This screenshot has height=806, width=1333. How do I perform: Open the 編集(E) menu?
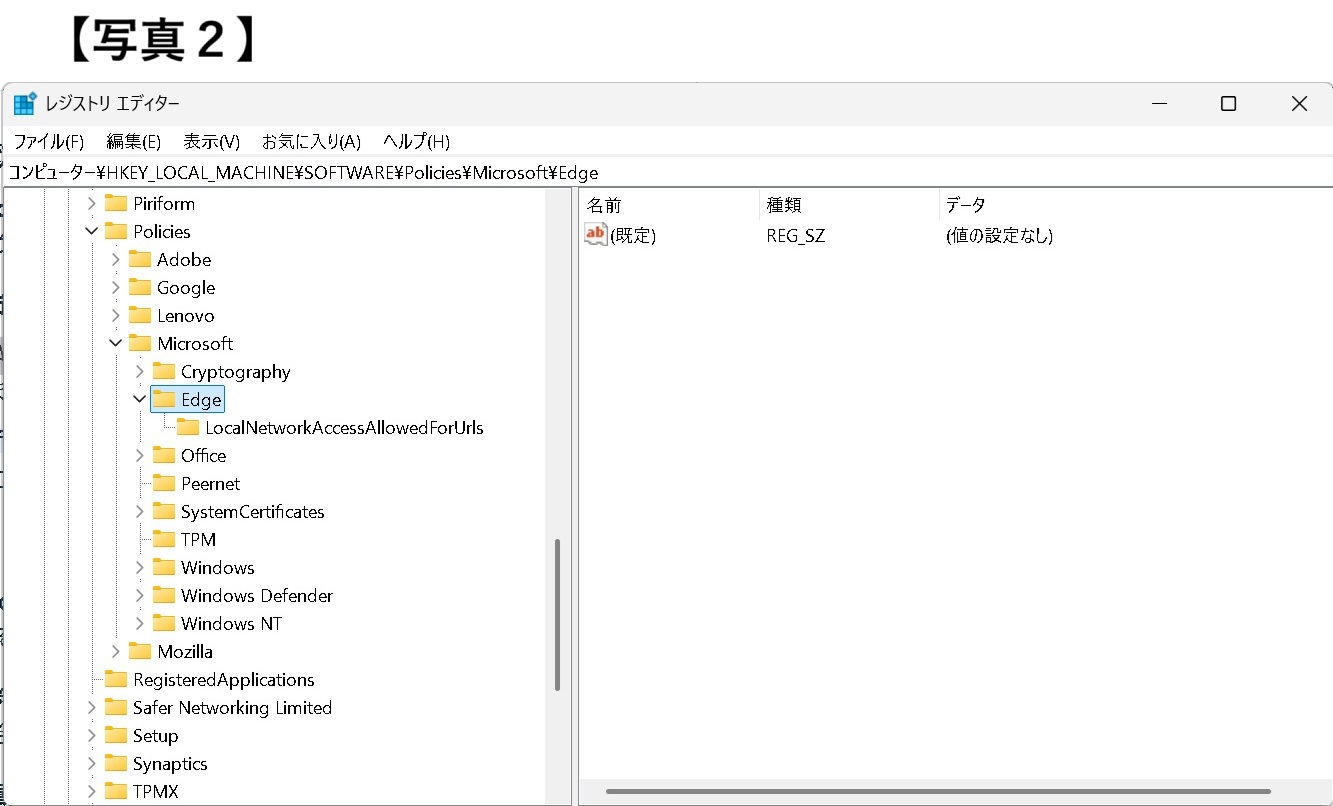coord(134,141)
